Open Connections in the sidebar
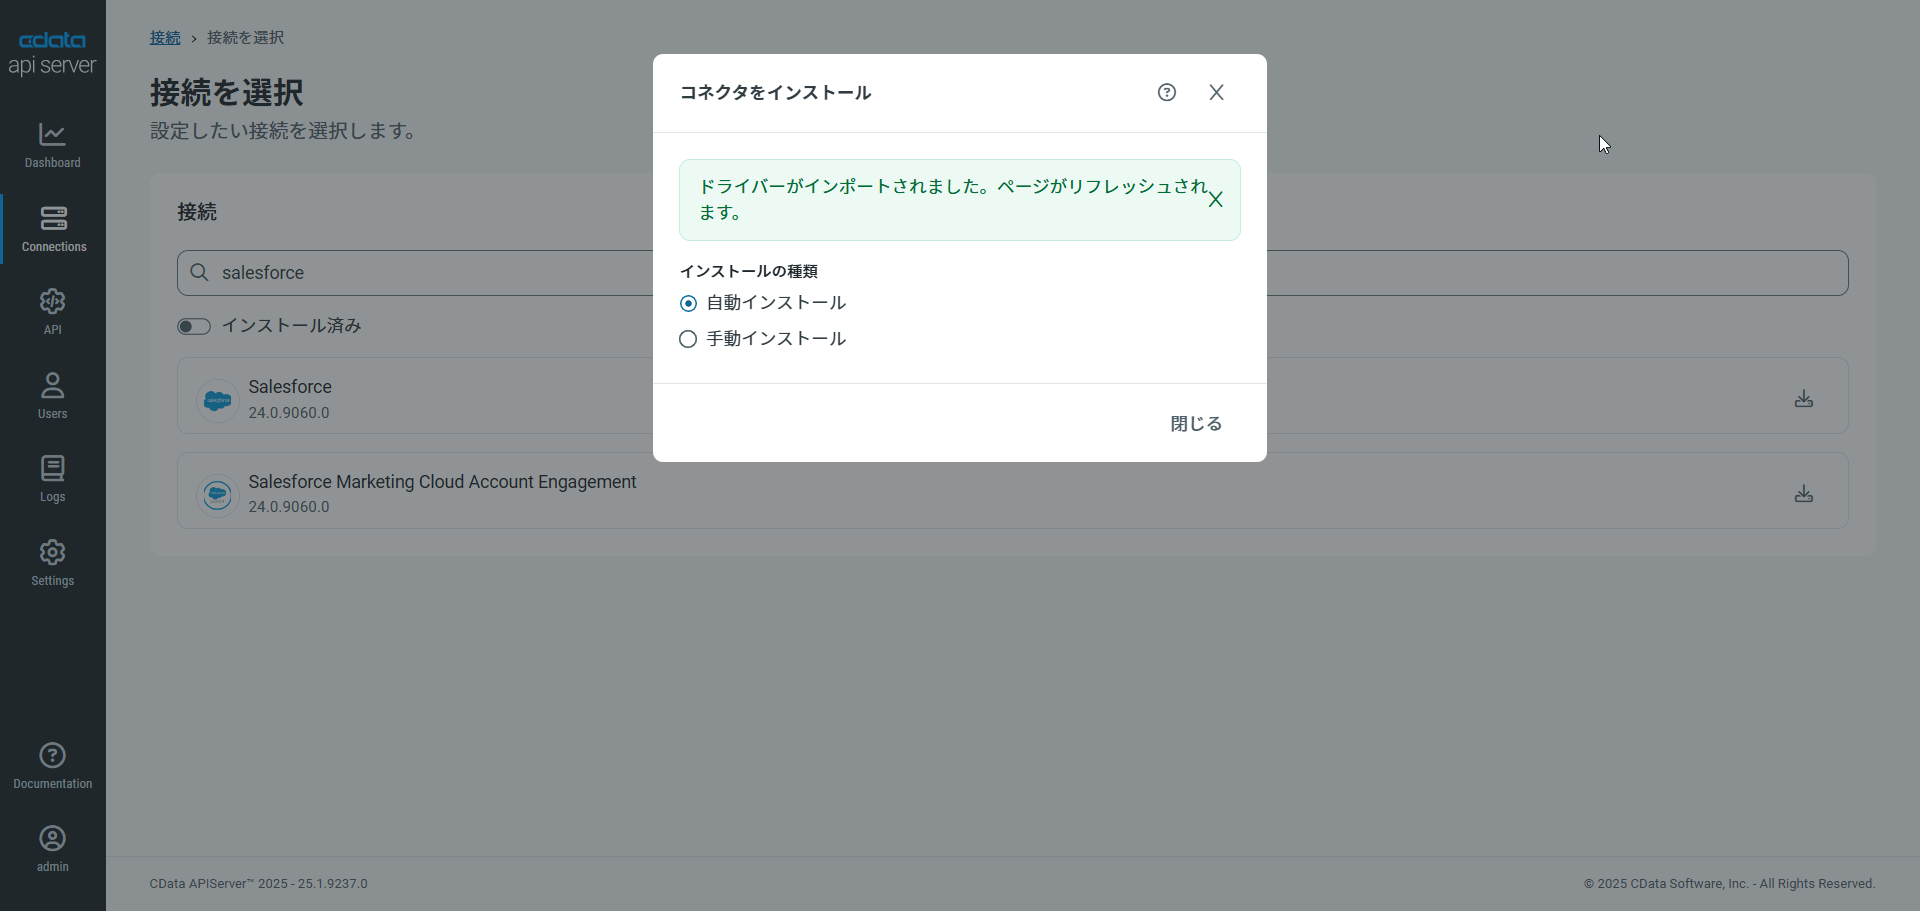This screenshot has width=1920, height=911. 53,229
